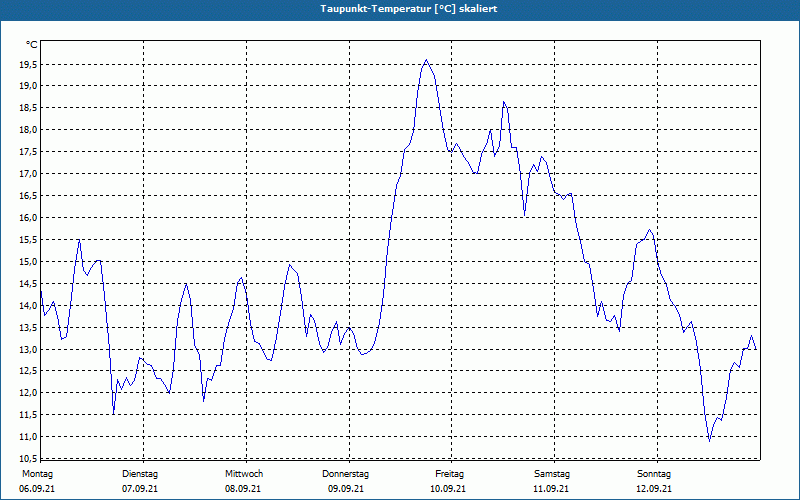Image resolution: width=800 pixels, height=500 pixels.
Task: Click the Mittwoch day label
Action: [244, 474]
